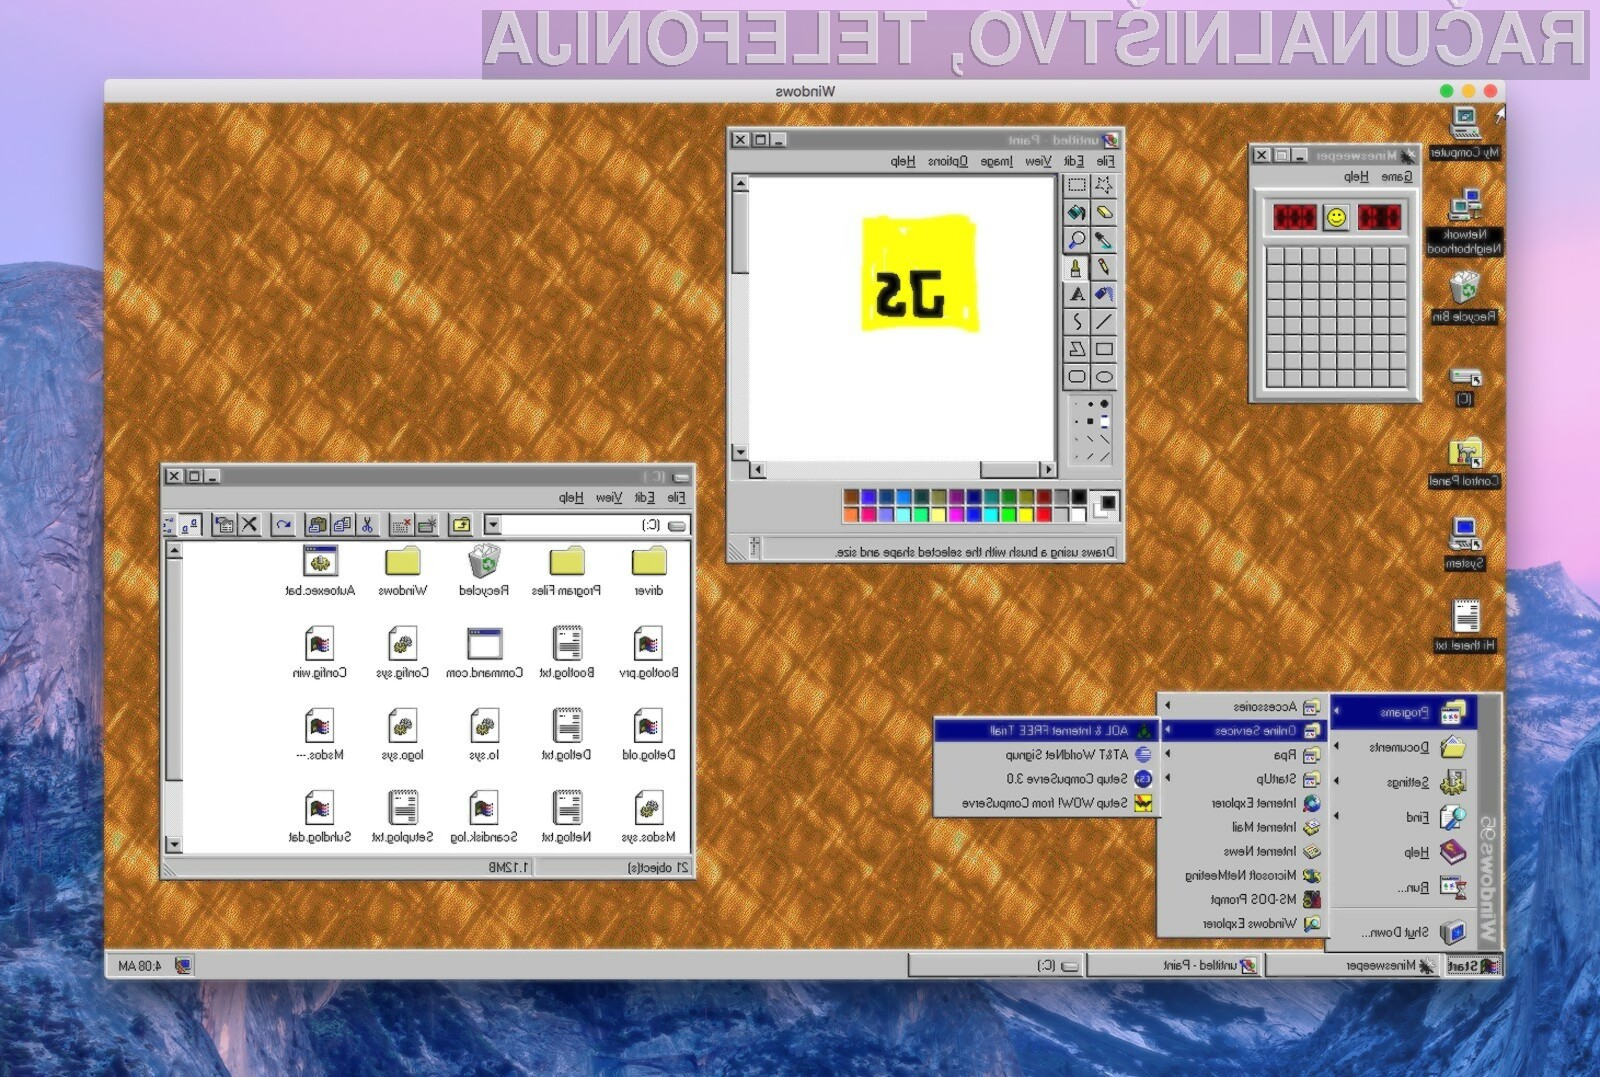Select the Line tool in Paint
The width and height of the screenshot is (1600, 1077).
(x=1105, y=320)
